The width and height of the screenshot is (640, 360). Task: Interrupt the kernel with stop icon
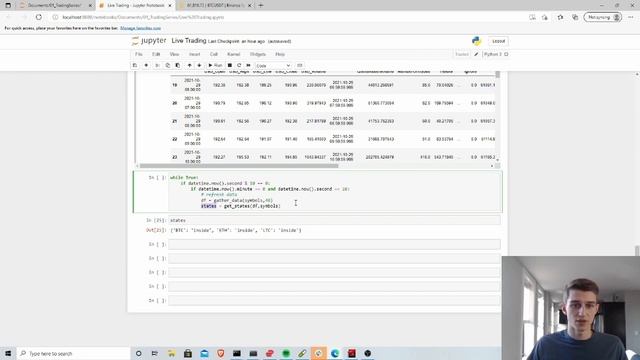pyautogui.click(x=230, y=65)
